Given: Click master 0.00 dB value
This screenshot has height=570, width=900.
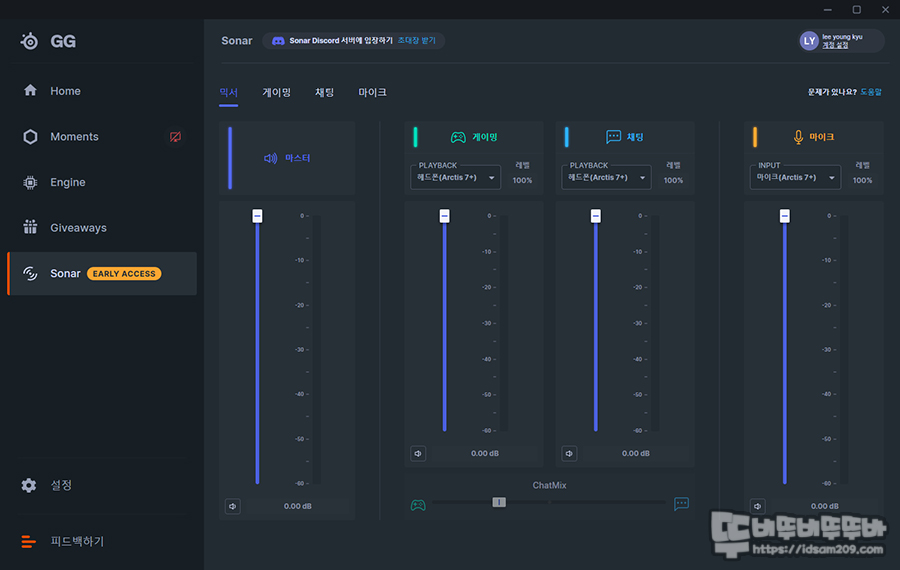Looking at the screenshot, I should (297, 506).
